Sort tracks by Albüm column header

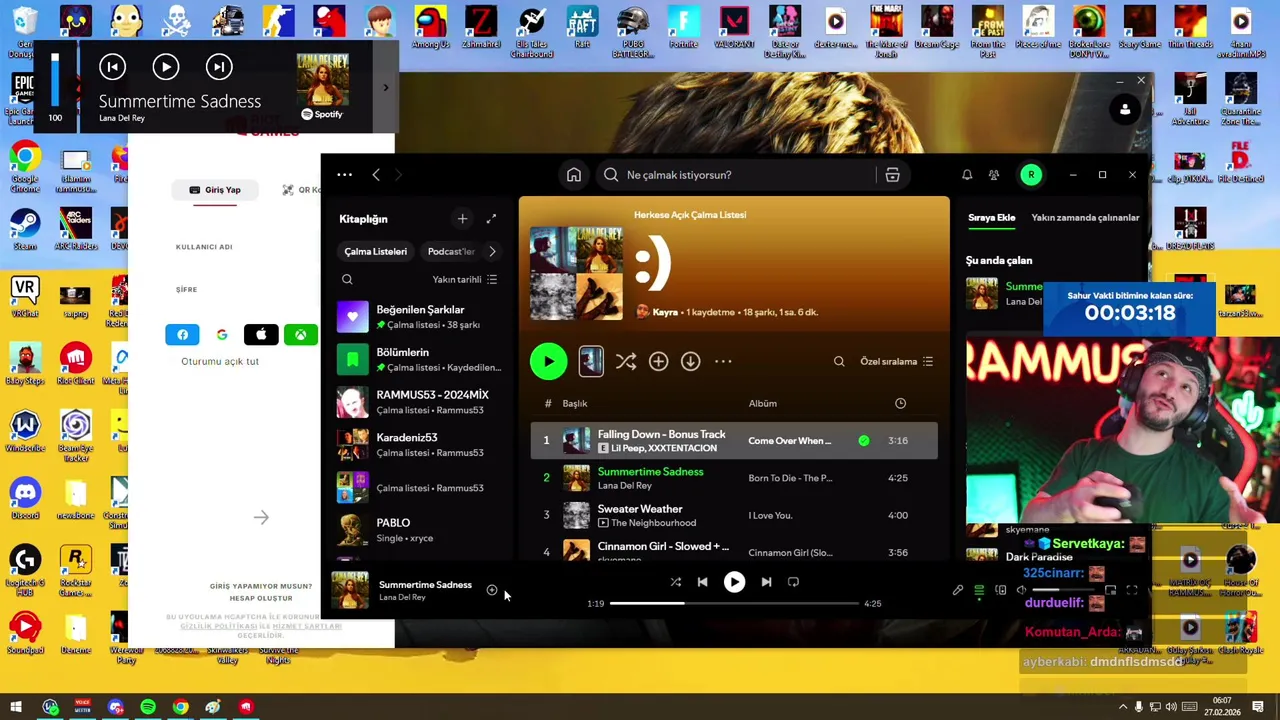coord(763,403)
